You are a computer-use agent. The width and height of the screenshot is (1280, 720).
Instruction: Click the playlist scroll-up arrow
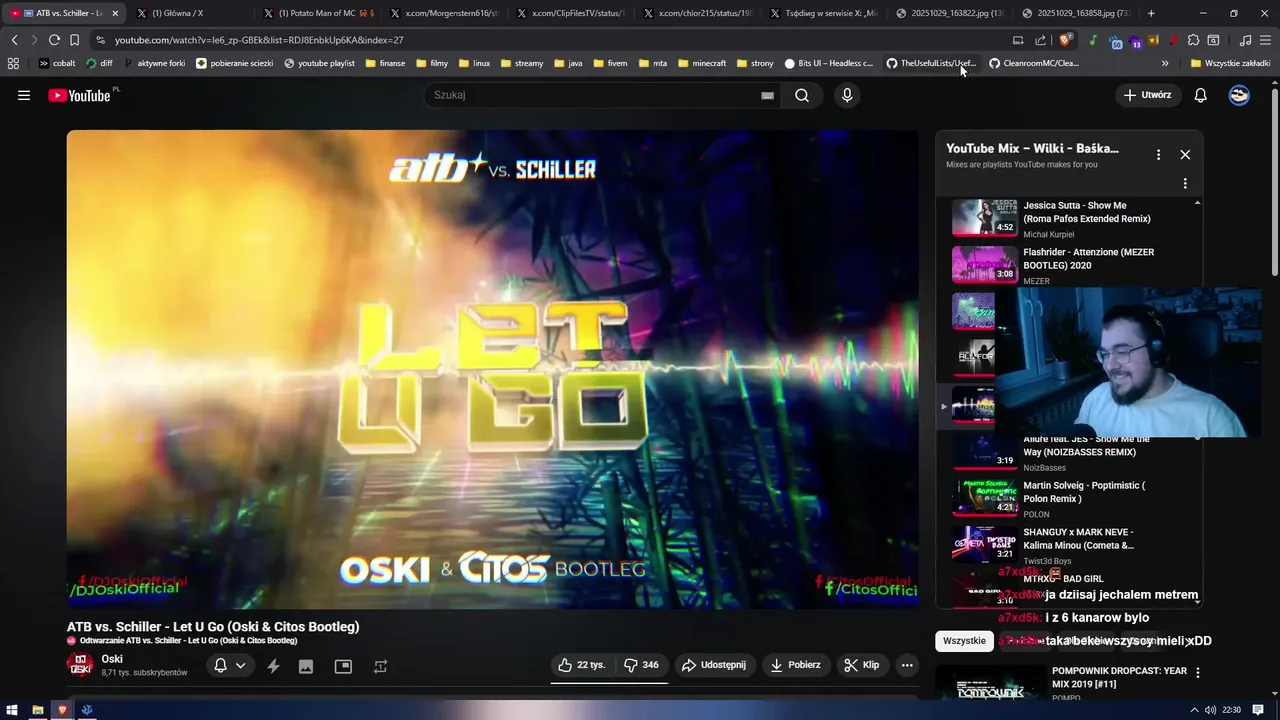tap(1197, 203)
